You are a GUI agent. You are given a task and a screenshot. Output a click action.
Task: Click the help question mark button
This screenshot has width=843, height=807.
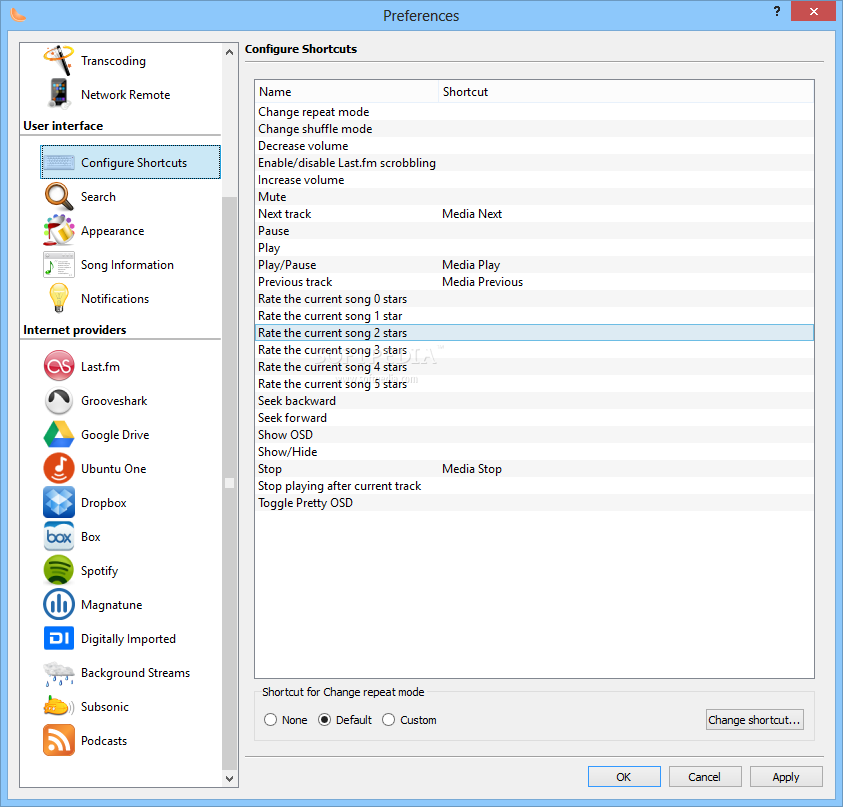click(777, 11)
